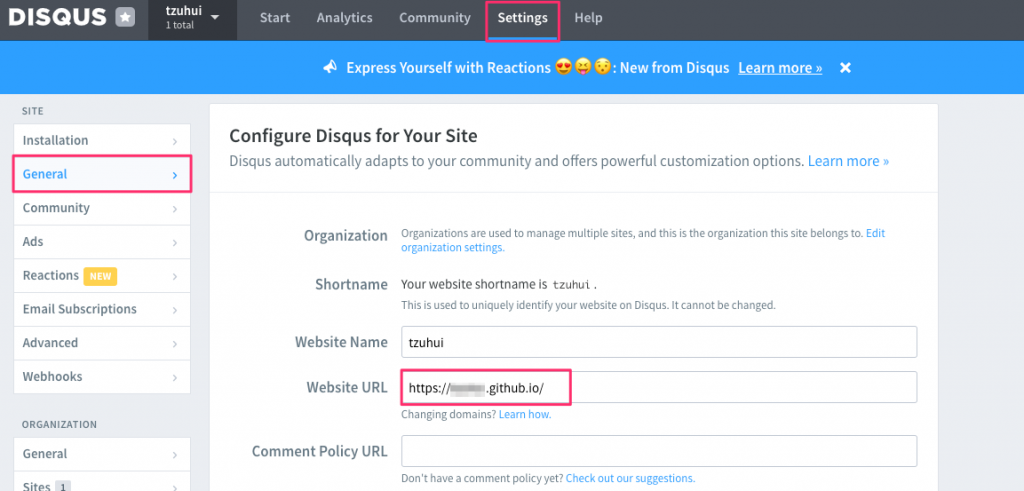Open the Learn how link for changing domains
The height and width of the screenshot is (491, 1024).
pyautogui.click(x=525, y=415)
